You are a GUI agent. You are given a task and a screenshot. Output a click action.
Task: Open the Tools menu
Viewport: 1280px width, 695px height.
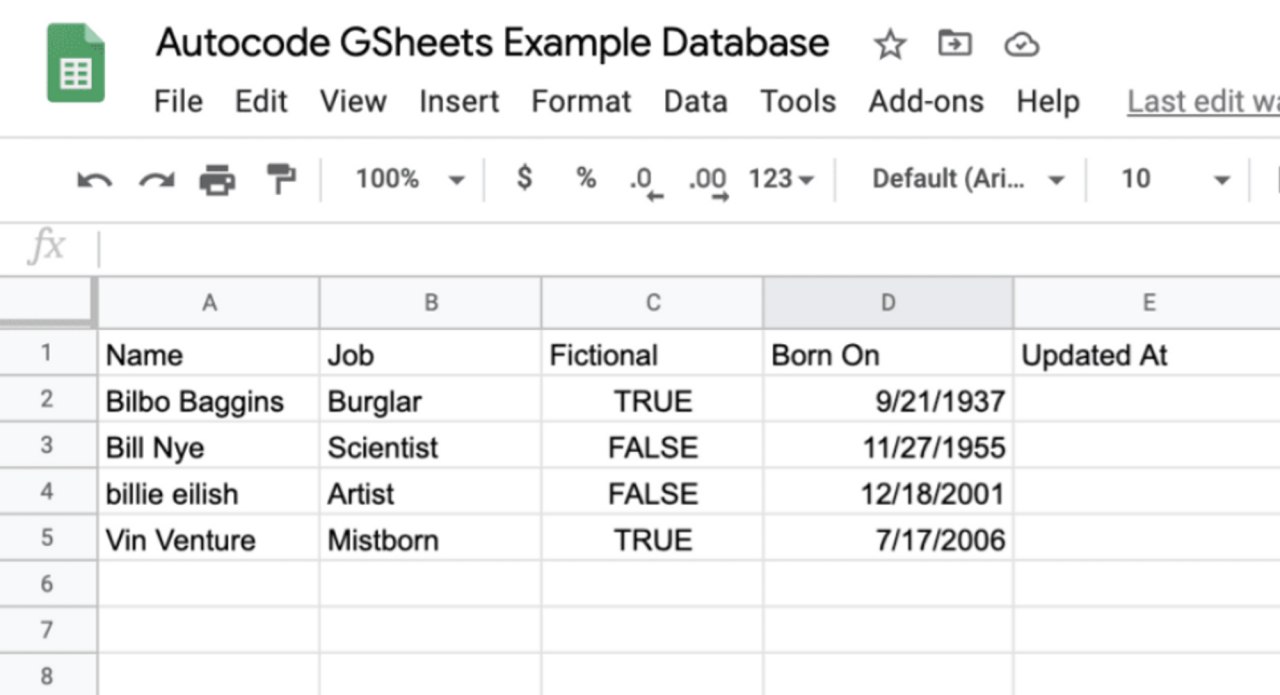tap(798, 101)
